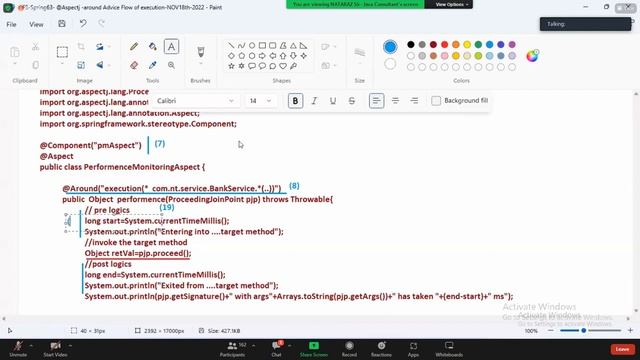
Task: Open the File menu
Action: 11,24
